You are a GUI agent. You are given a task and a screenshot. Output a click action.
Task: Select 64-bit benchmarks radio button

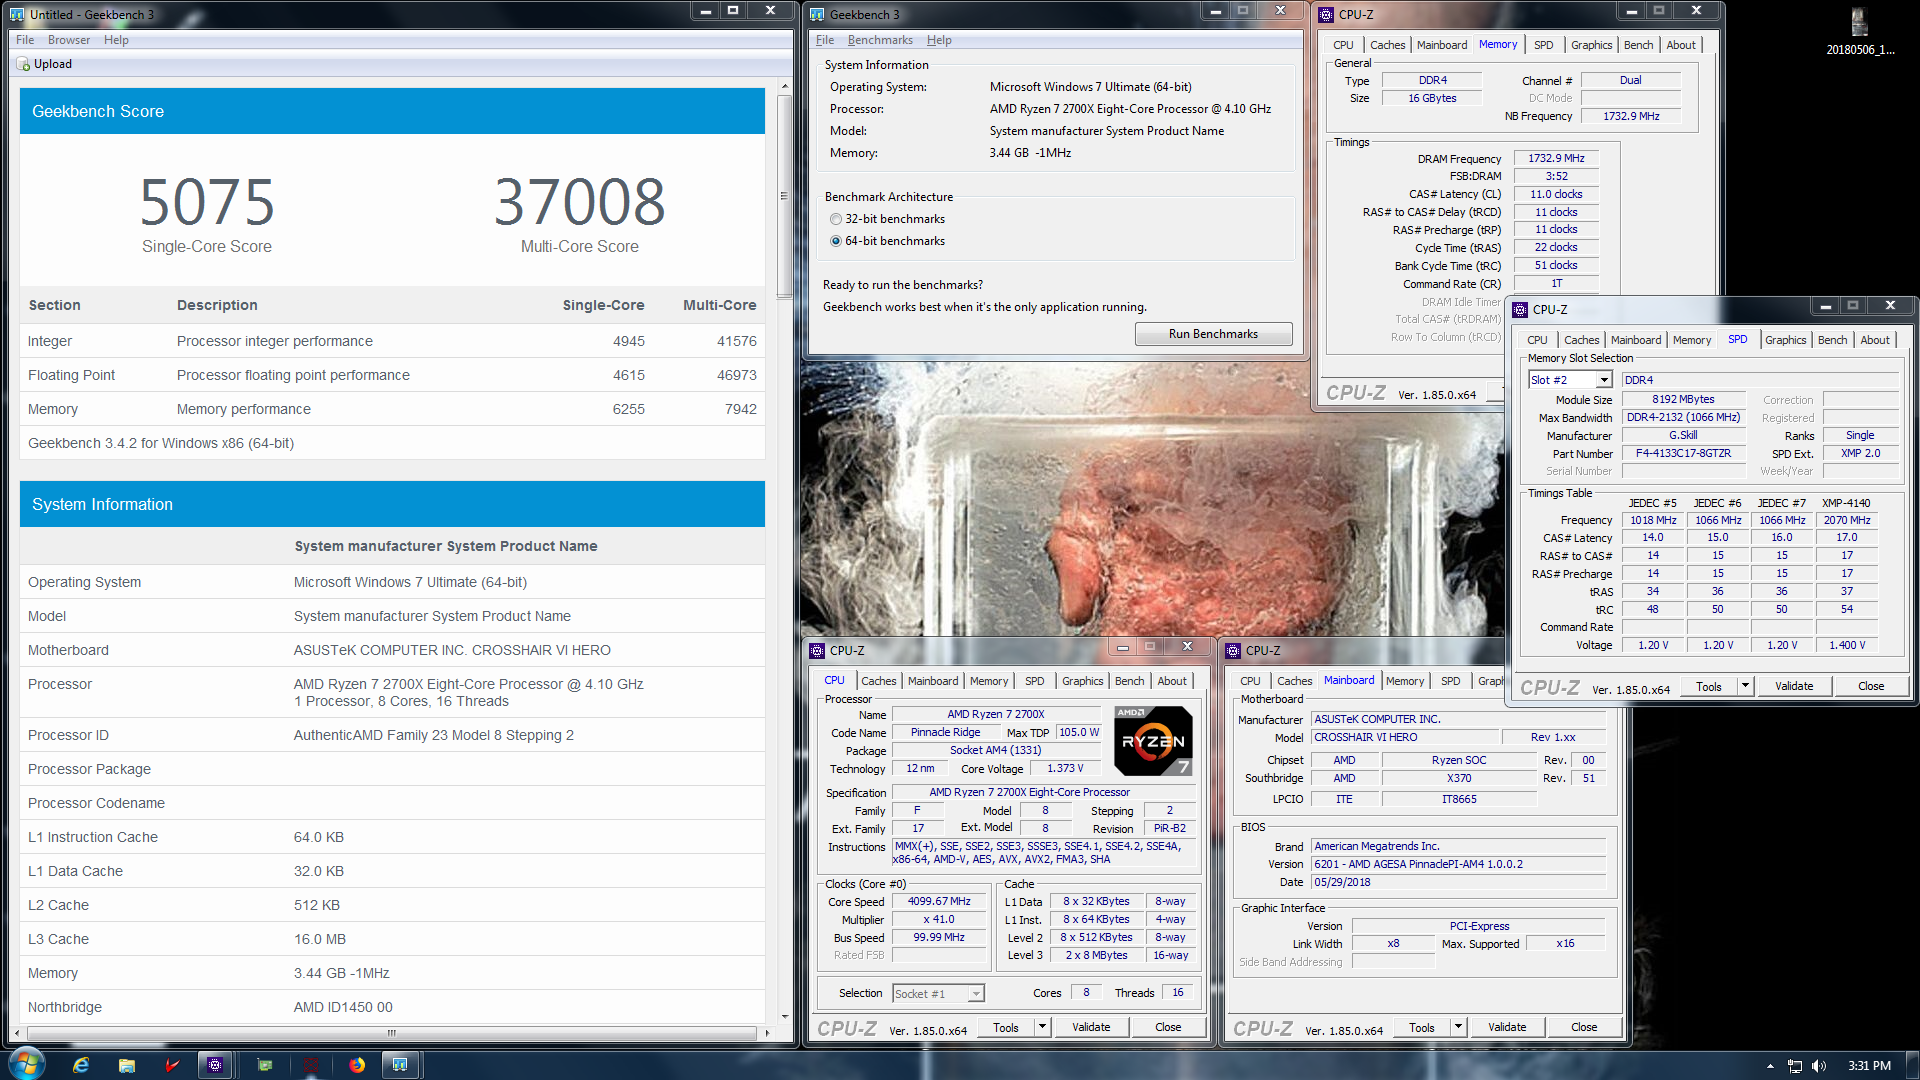coord(836,241)
